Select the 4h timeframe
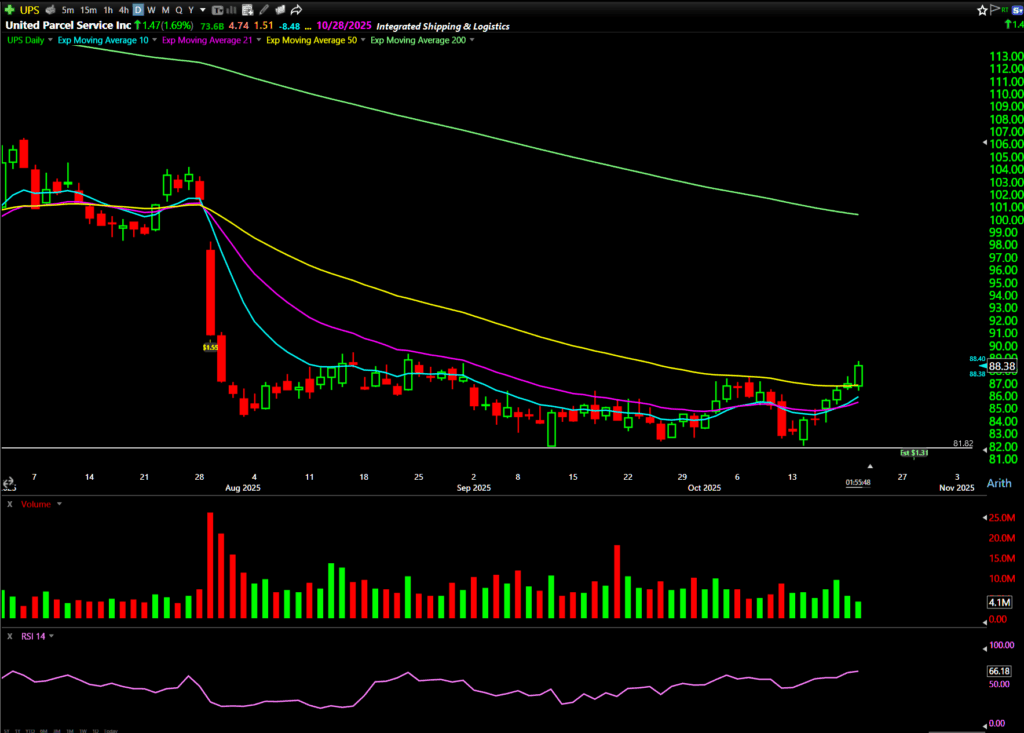 coord(123,10)
